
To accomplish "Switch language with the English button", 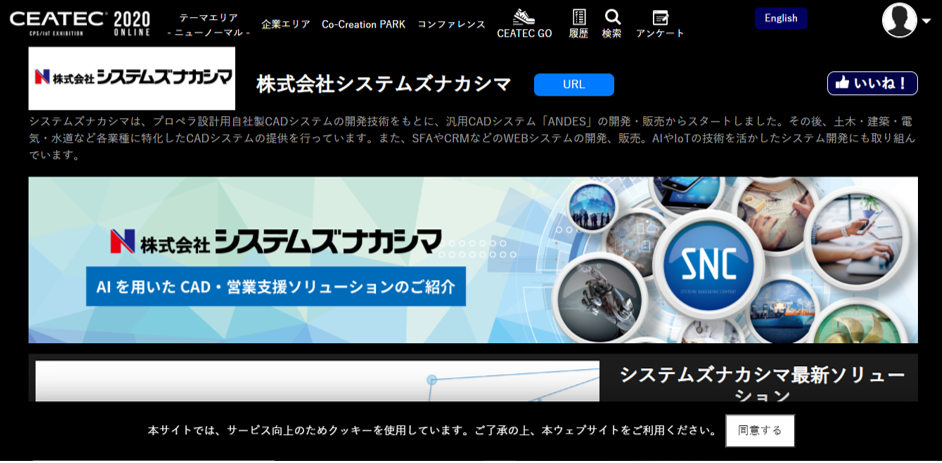I will [781, 18].
